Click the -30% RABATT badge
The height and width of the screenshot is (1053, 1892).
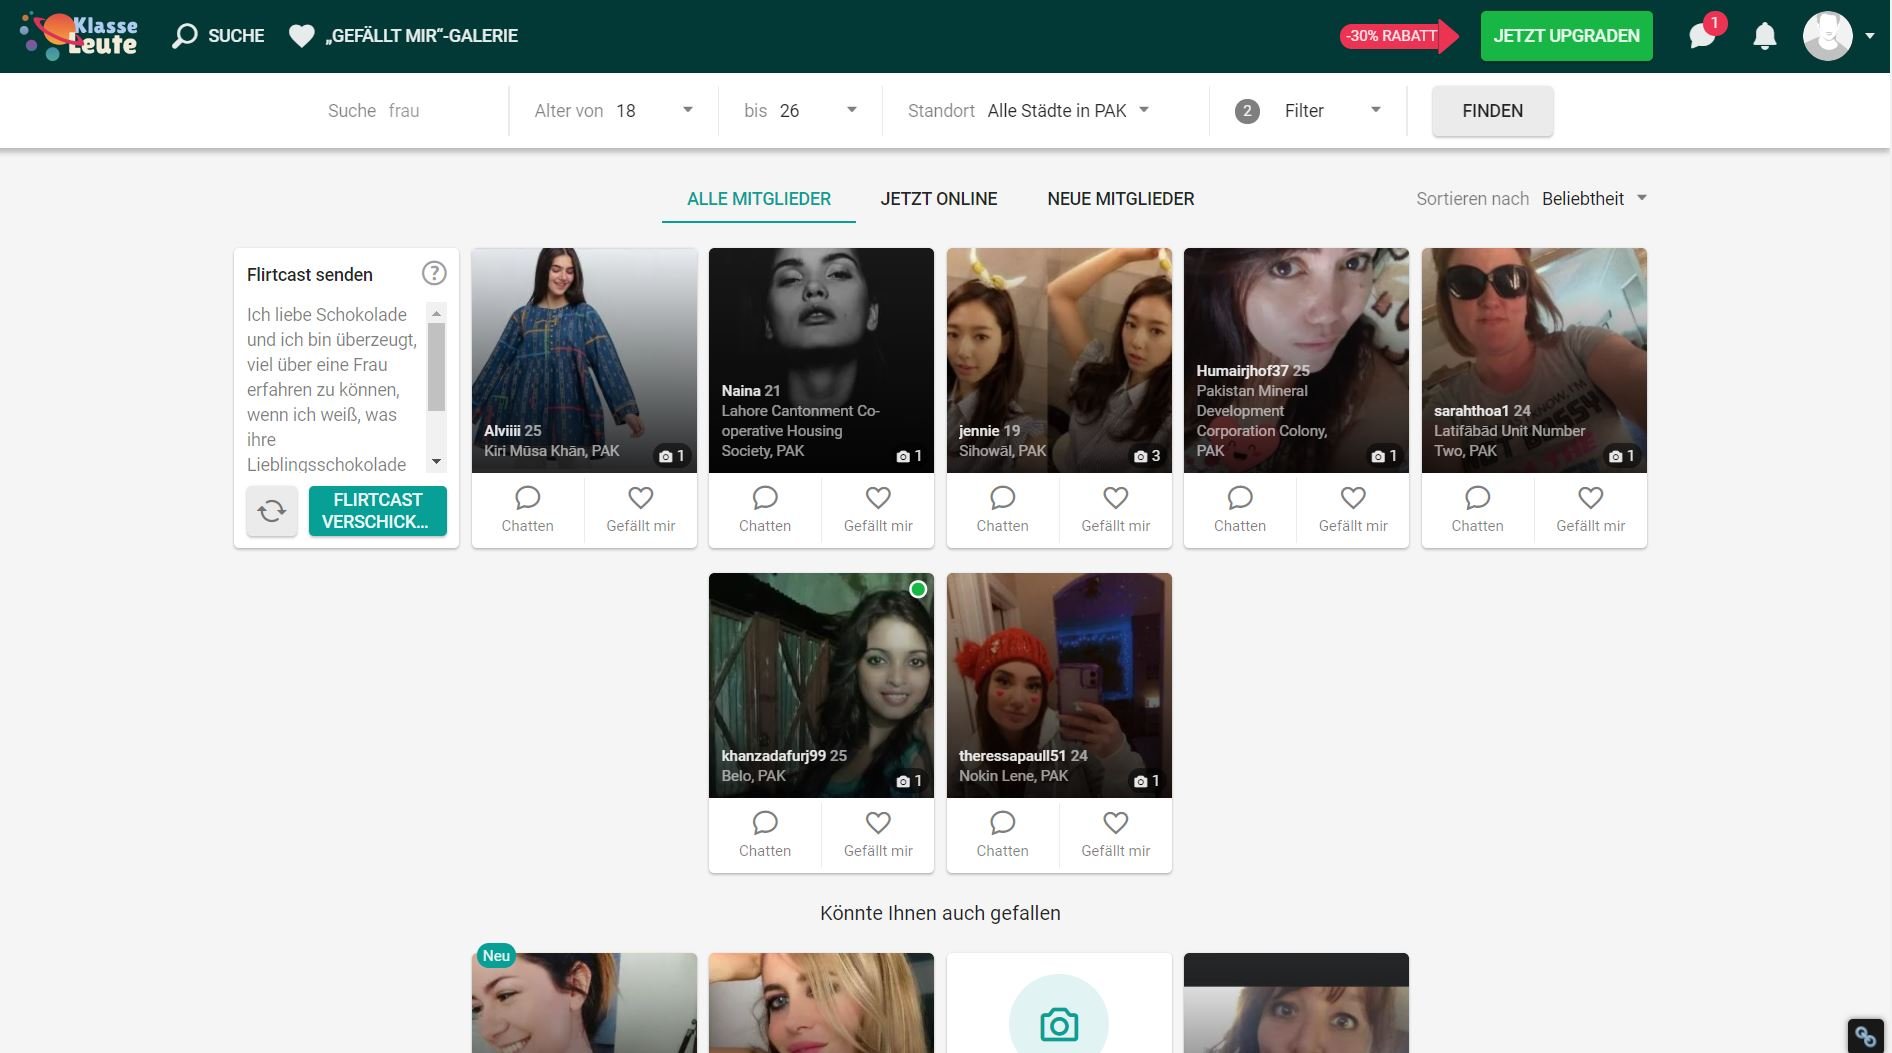point(1398,36)
